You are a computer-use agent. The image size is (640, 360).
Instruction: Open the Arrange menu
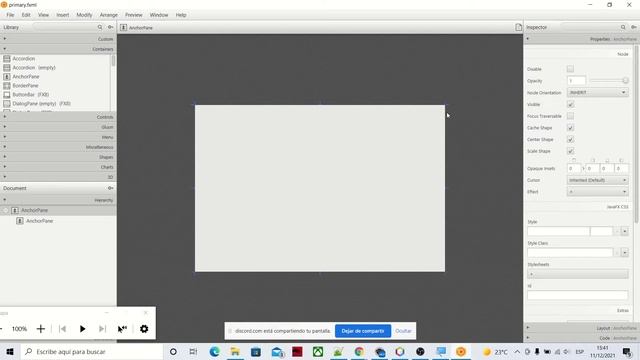(x=109, y=15)
